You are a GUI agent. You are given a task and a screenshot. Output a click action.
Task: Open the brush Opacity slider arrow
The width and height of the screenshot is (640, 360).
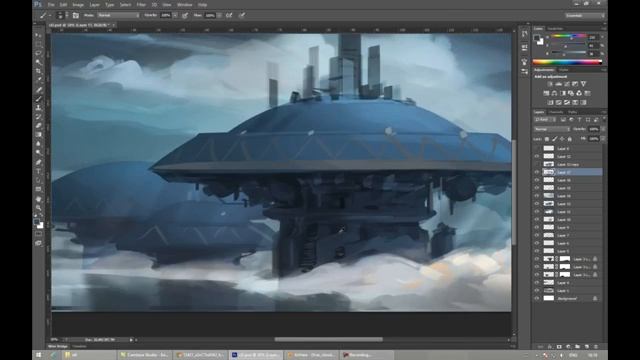175,15
